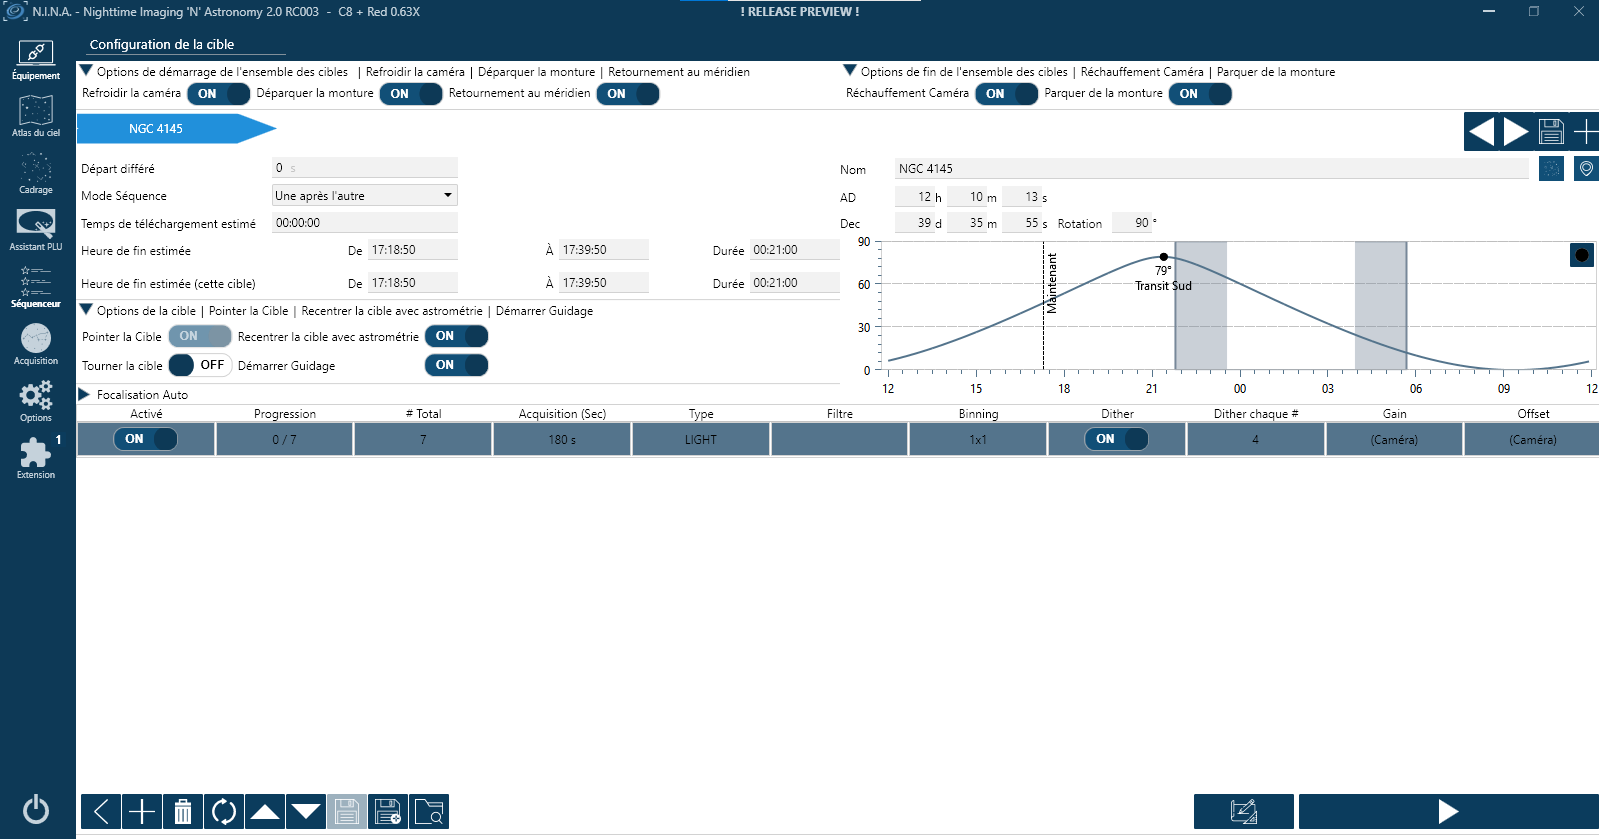Open a sequence file with folder icon
The height and width of the screenshot is (839, 1599).
click(429, 811)
